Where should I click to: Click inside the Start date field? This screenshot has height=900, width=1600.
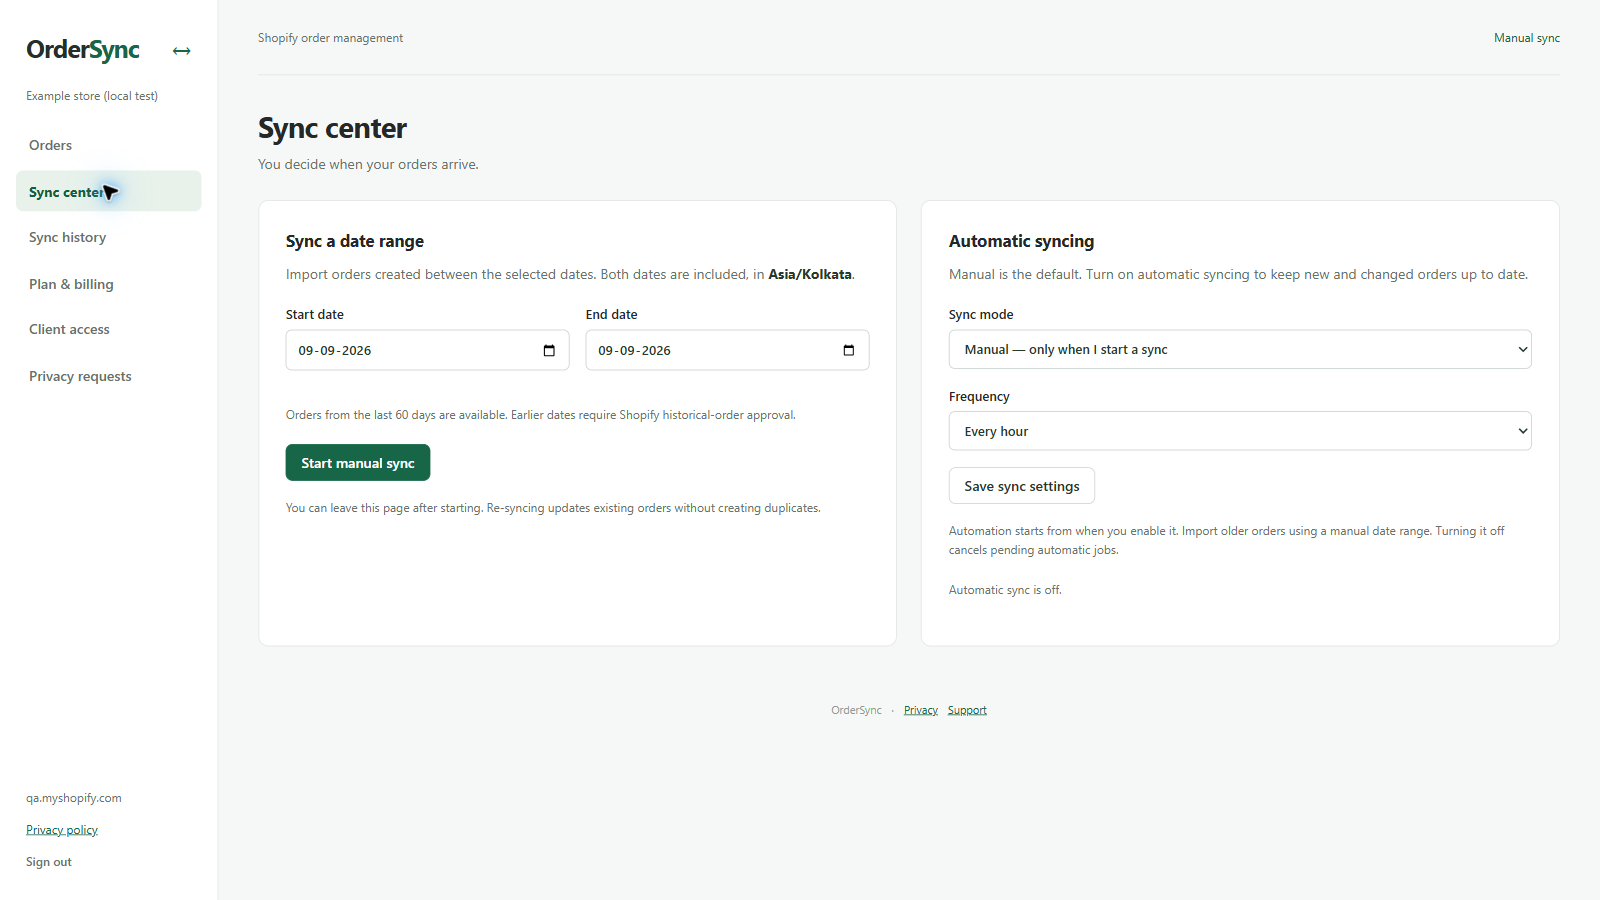click(x=427, y=350)
